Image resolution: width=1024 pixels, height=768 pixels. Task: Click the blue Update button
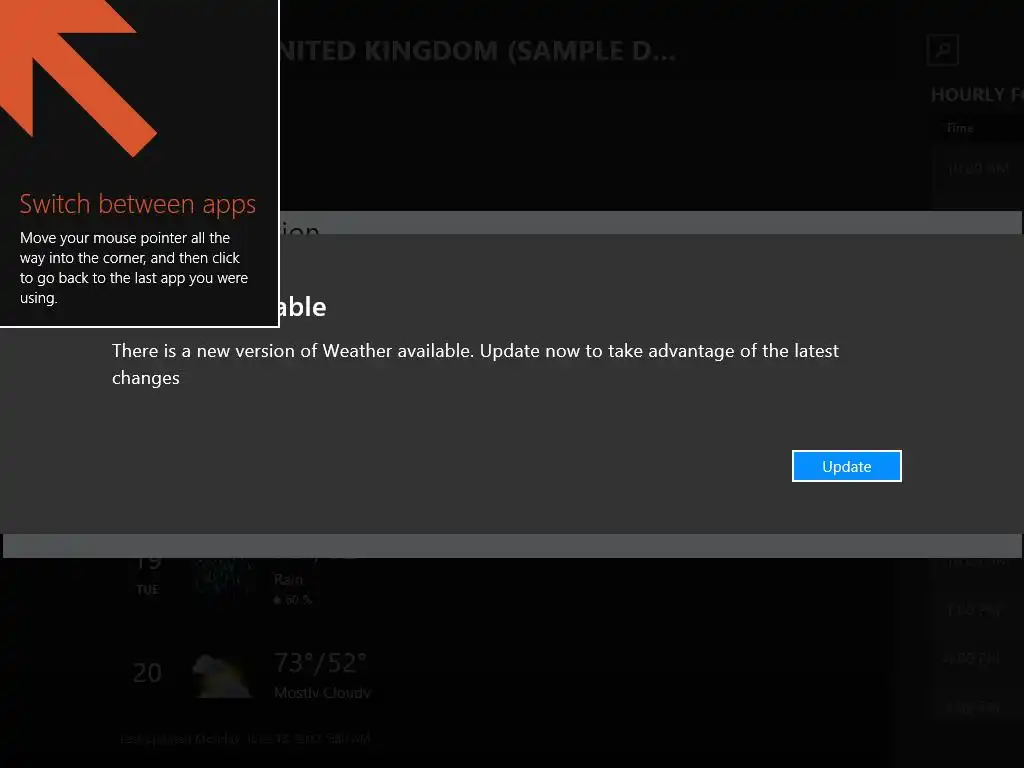point(846,466)
